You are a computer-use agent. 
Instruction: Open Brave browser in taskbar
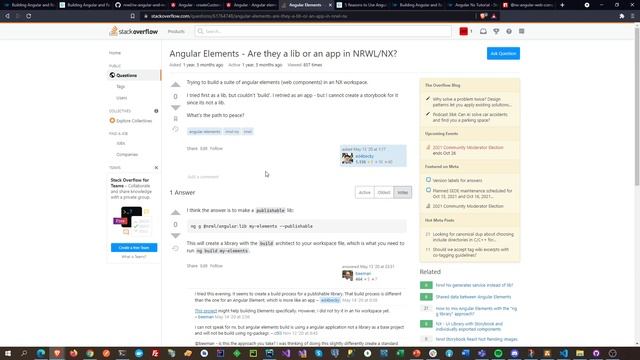click(x=57, y=353)
